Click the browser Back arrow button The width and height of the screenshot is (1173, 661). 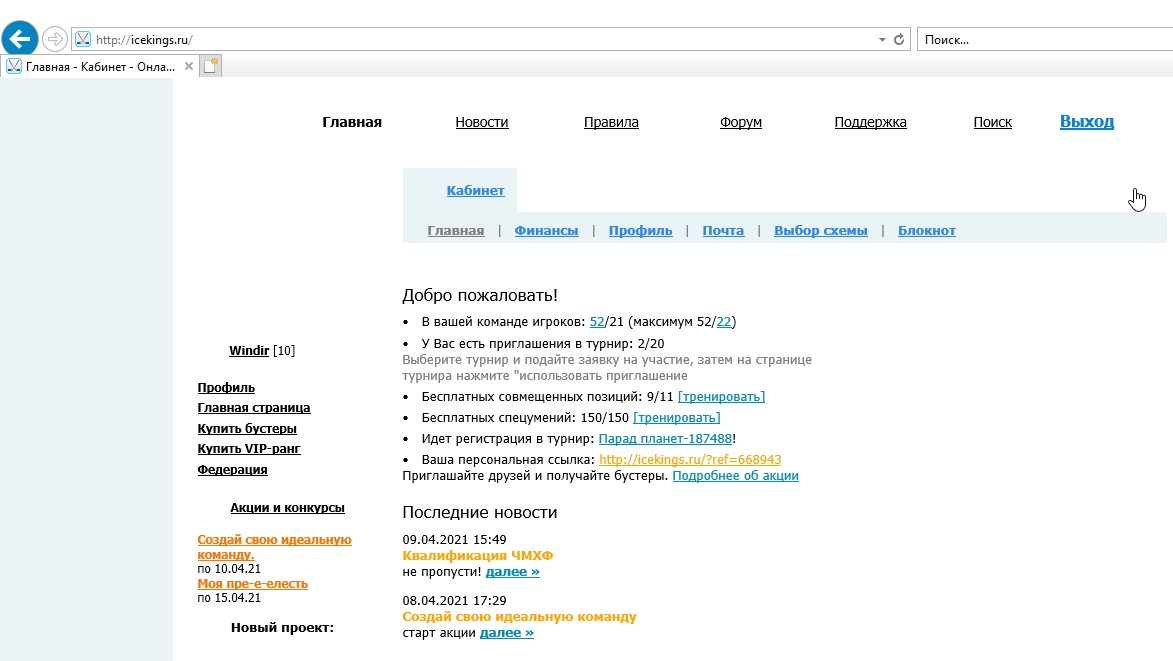coord(20,39)
